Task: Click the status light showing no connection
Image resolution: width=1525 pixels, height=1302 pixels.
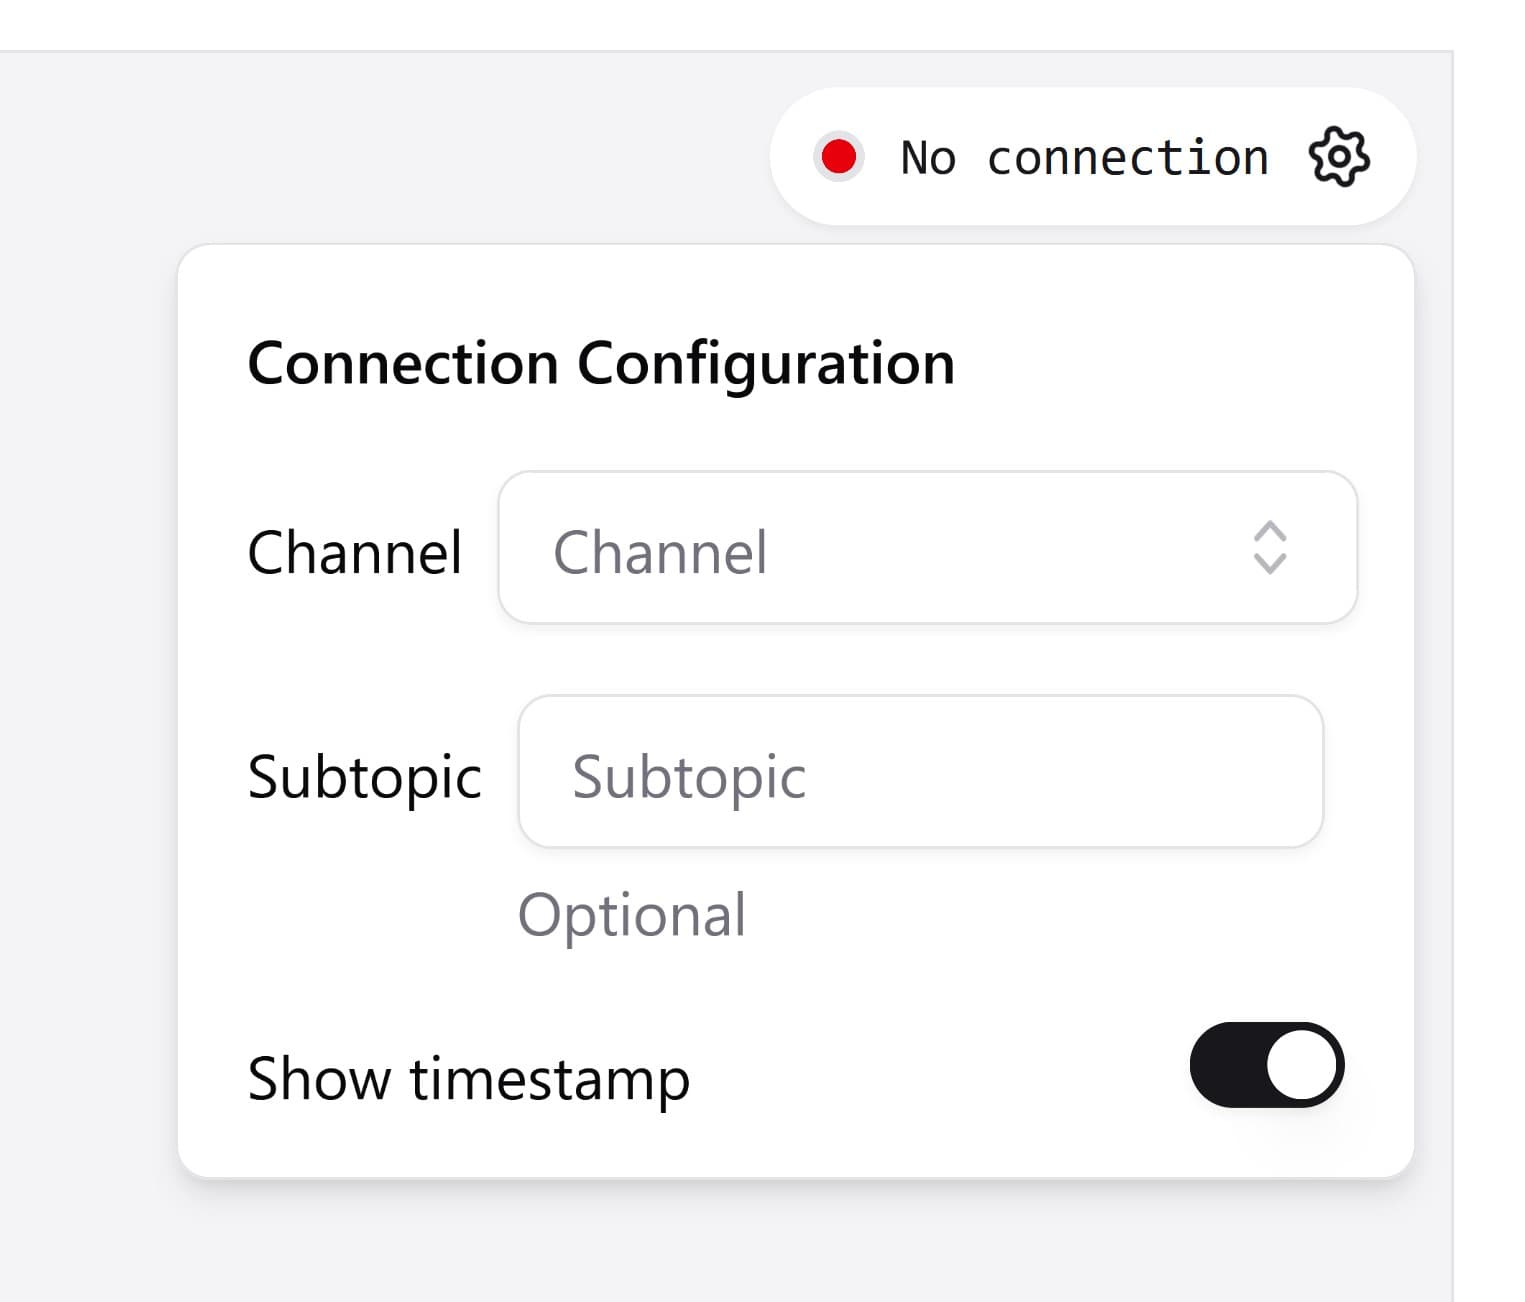Action: (x=840, y=157)
